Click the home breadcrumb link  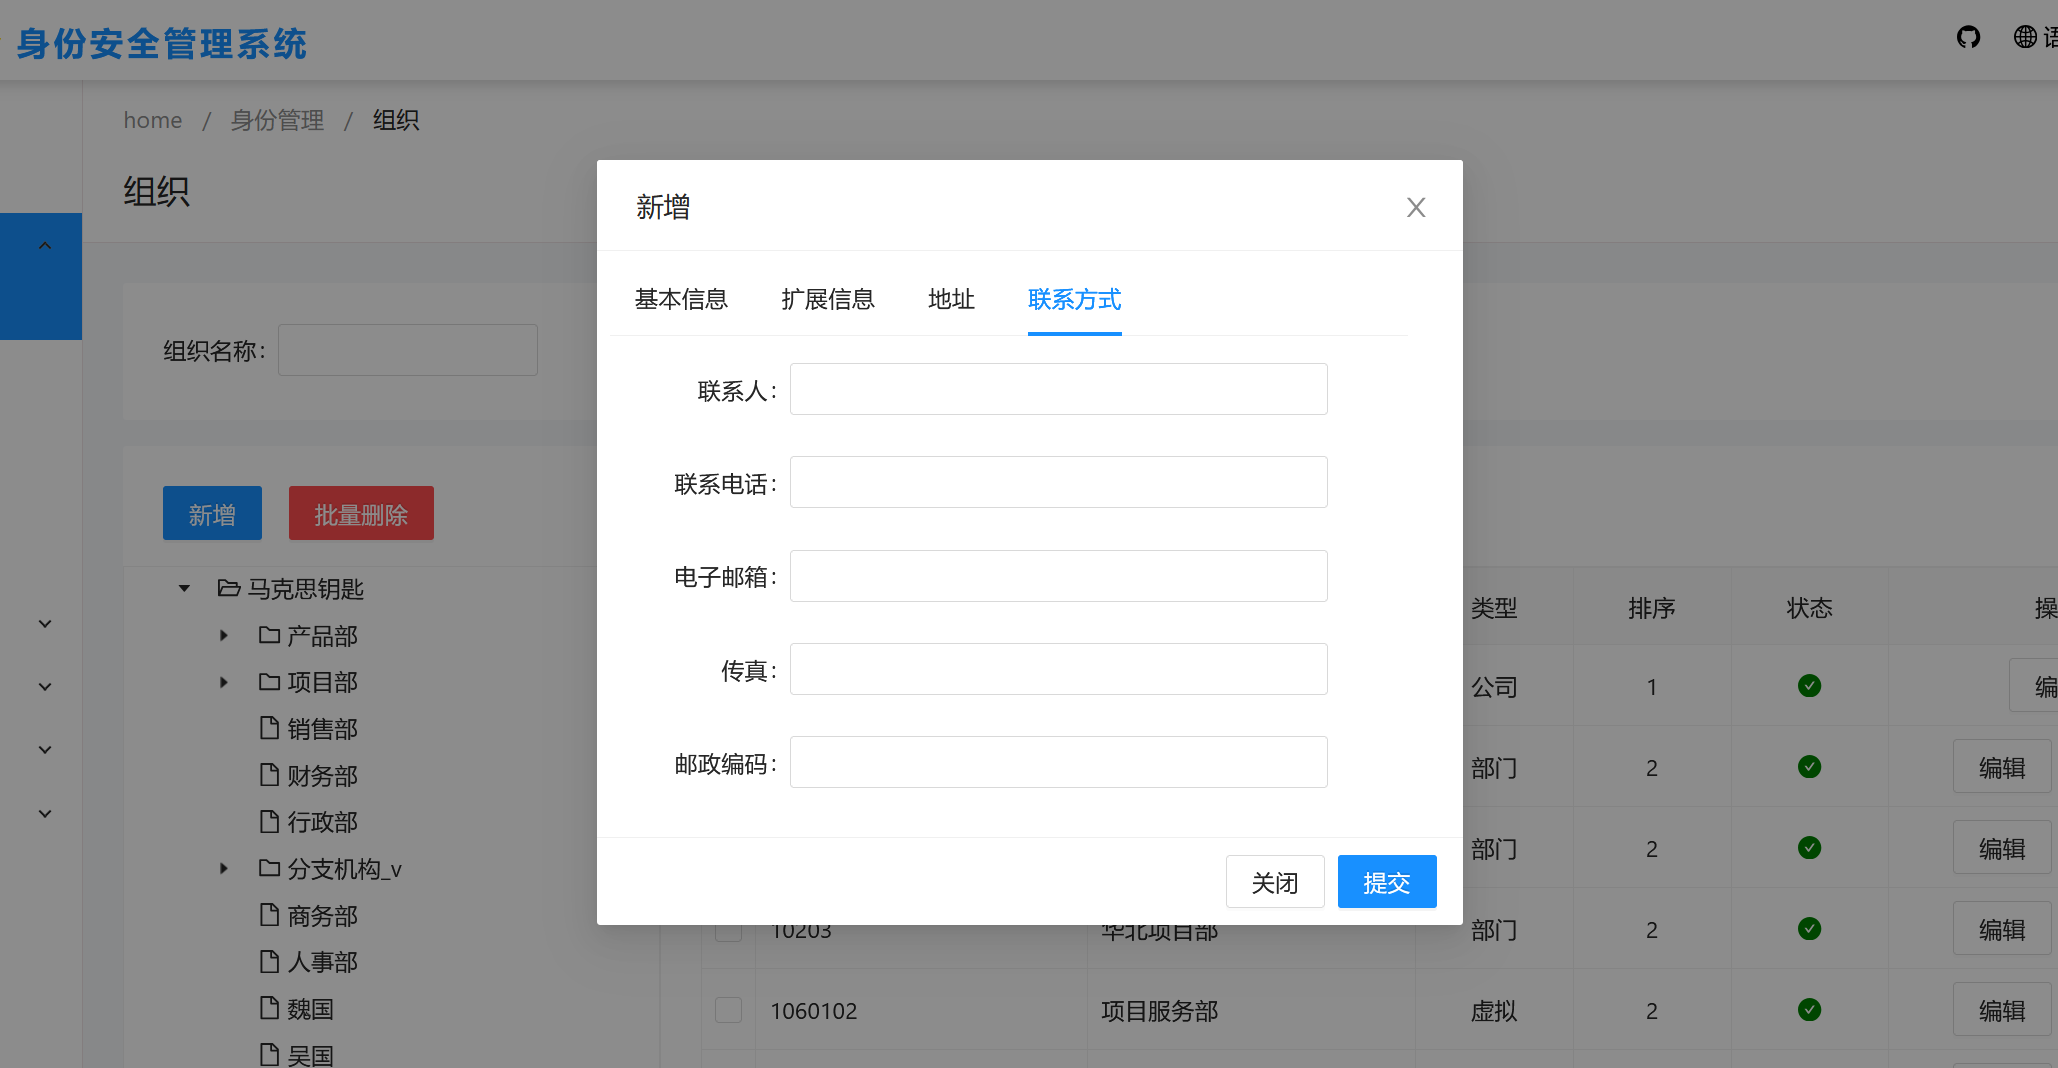coord(152,120)
